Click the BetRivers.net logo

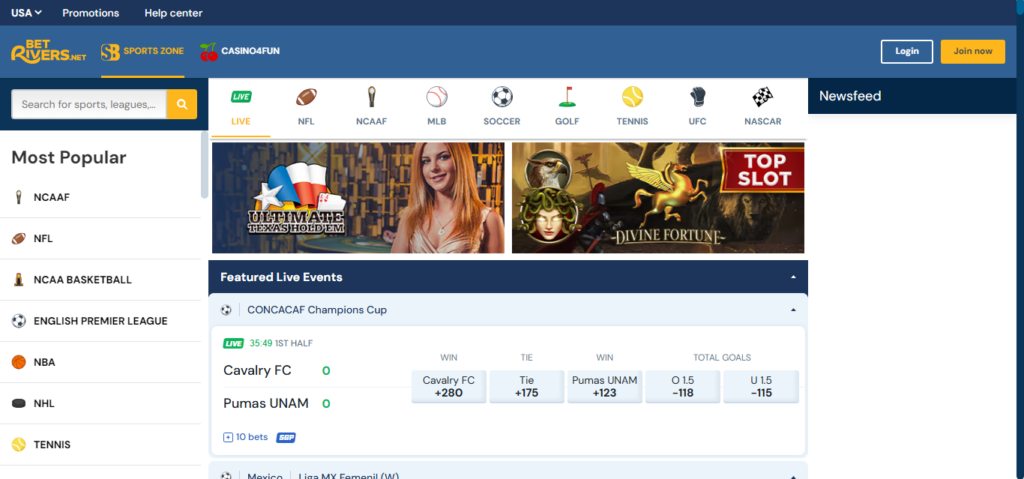pyautogui.click(x=49, y=52)
